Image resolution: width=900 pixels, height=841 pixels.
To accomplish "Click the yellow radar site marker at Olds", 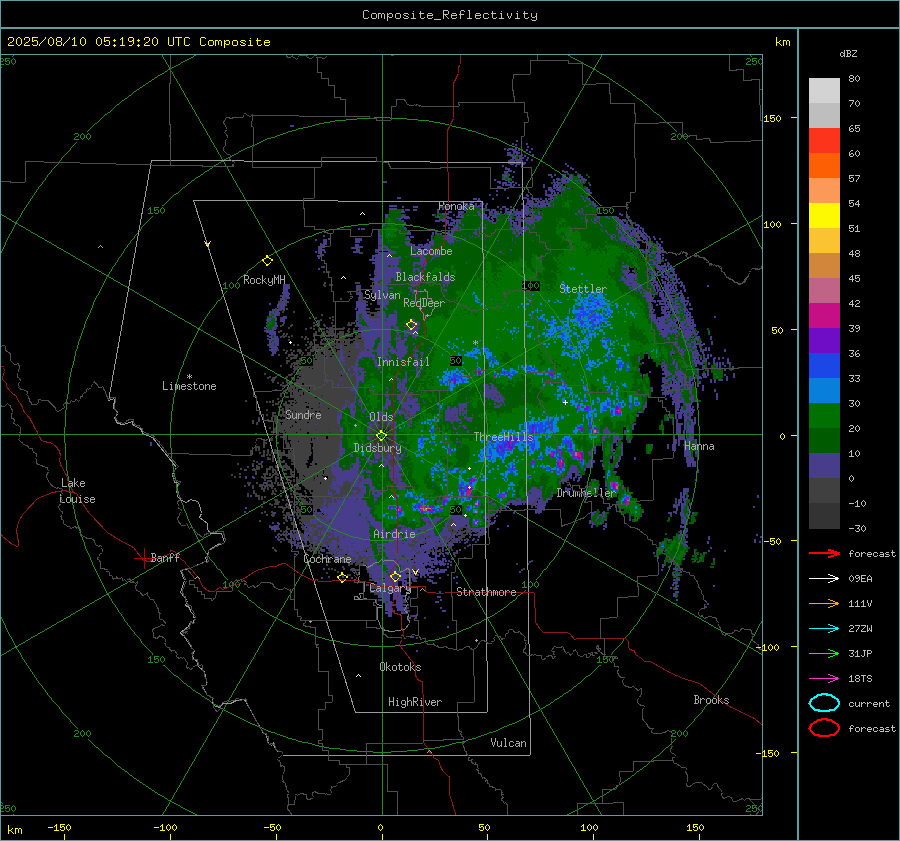I will point(381,436).
